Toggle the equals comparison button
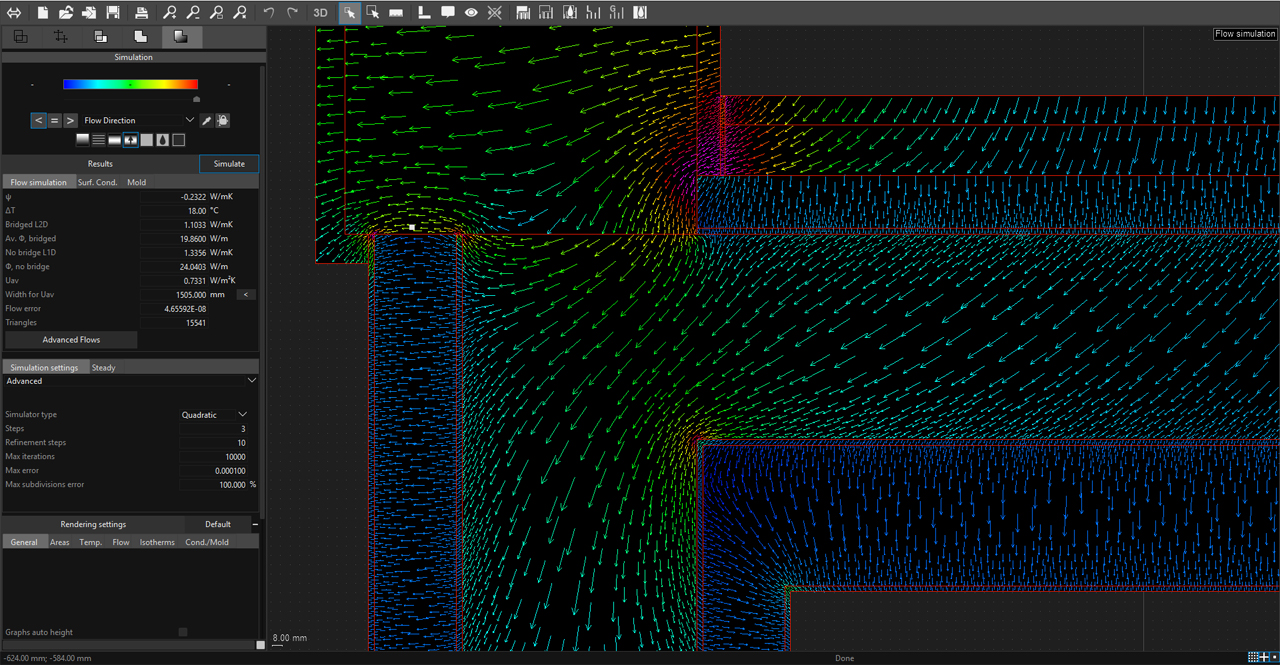Image resolution: width=1280 pixels, height=665 pixels. (x=54, y=120)
